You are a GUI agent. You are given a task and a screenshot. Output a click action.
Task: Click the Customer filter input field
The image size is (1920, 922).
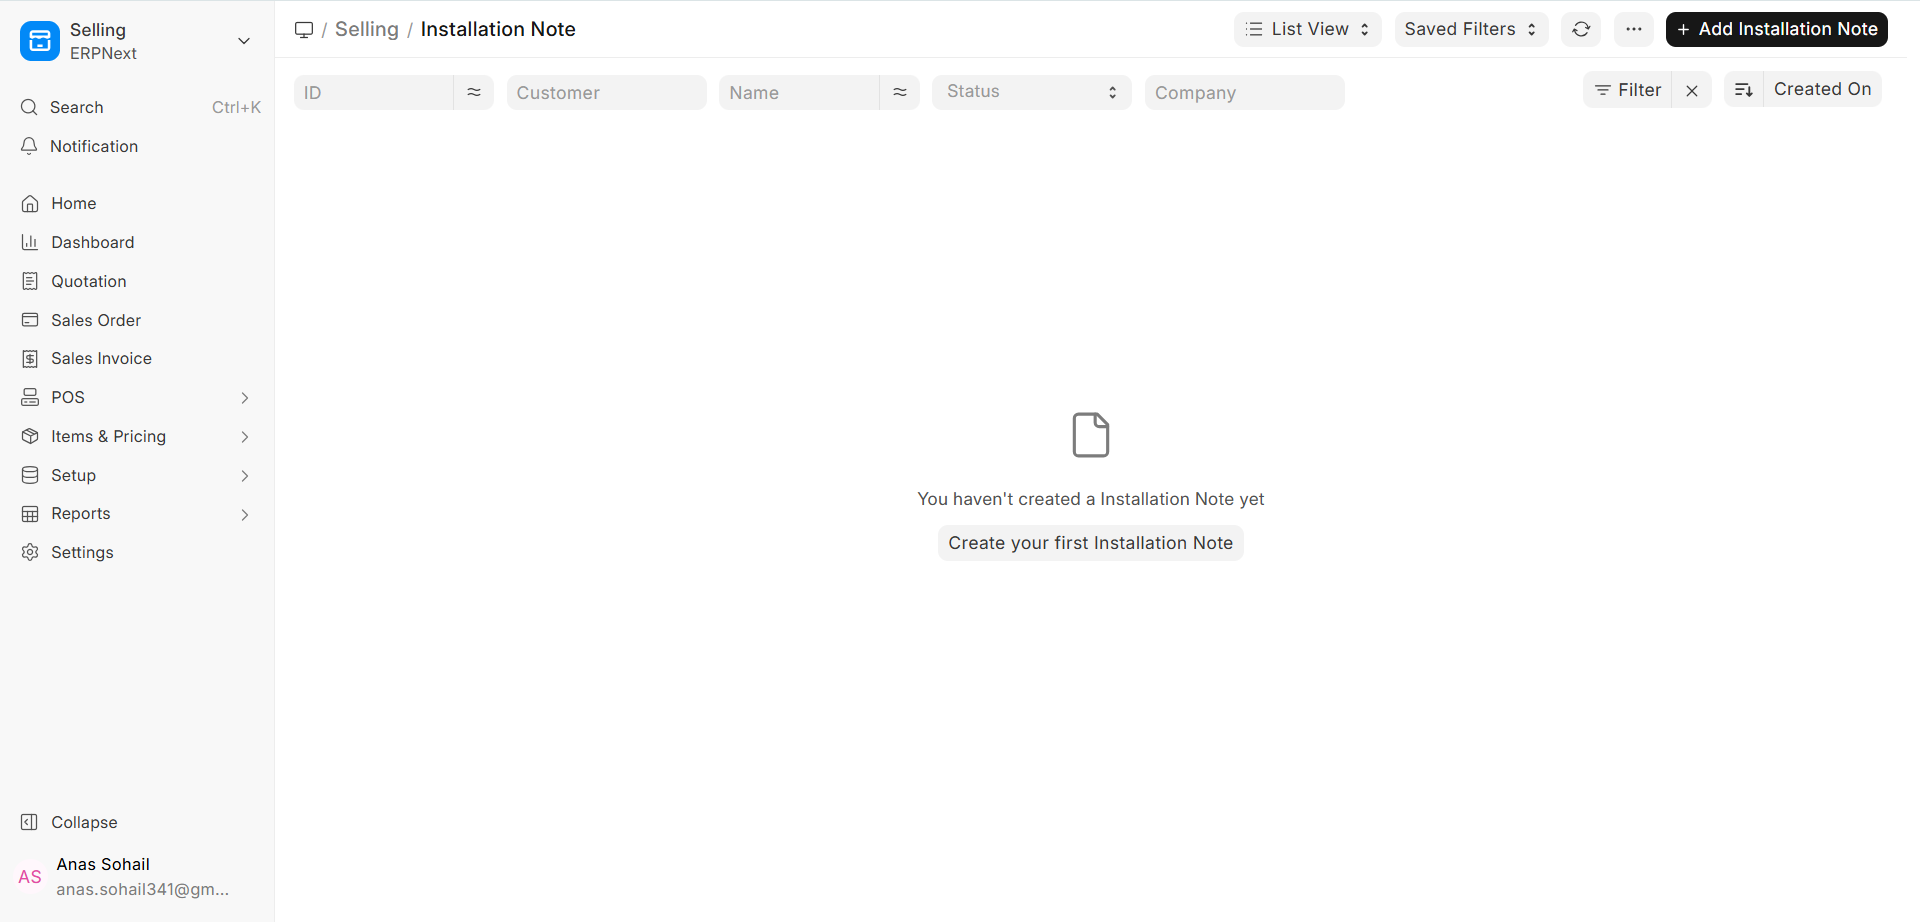(x=606, y=93)
